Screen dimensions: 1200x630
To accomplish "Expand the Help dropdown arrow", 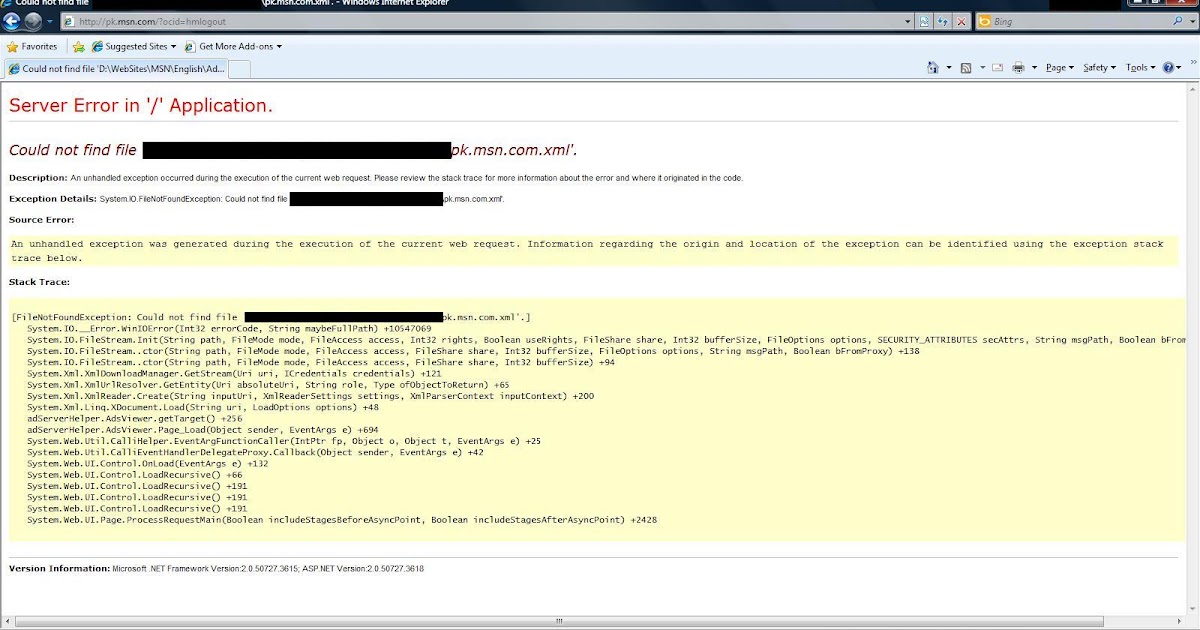I will 1179,68.
